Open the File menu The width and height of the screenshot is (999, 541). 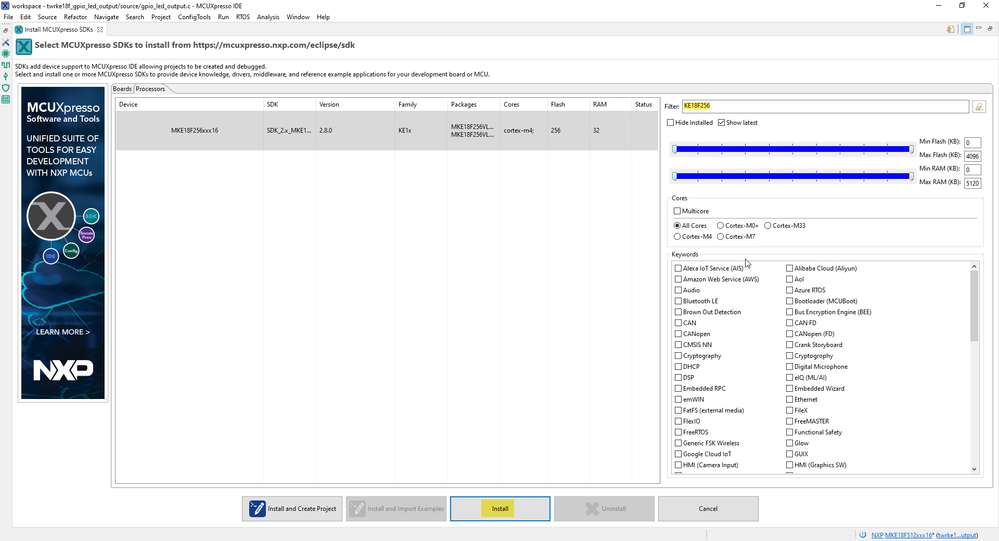pos(8,17)
